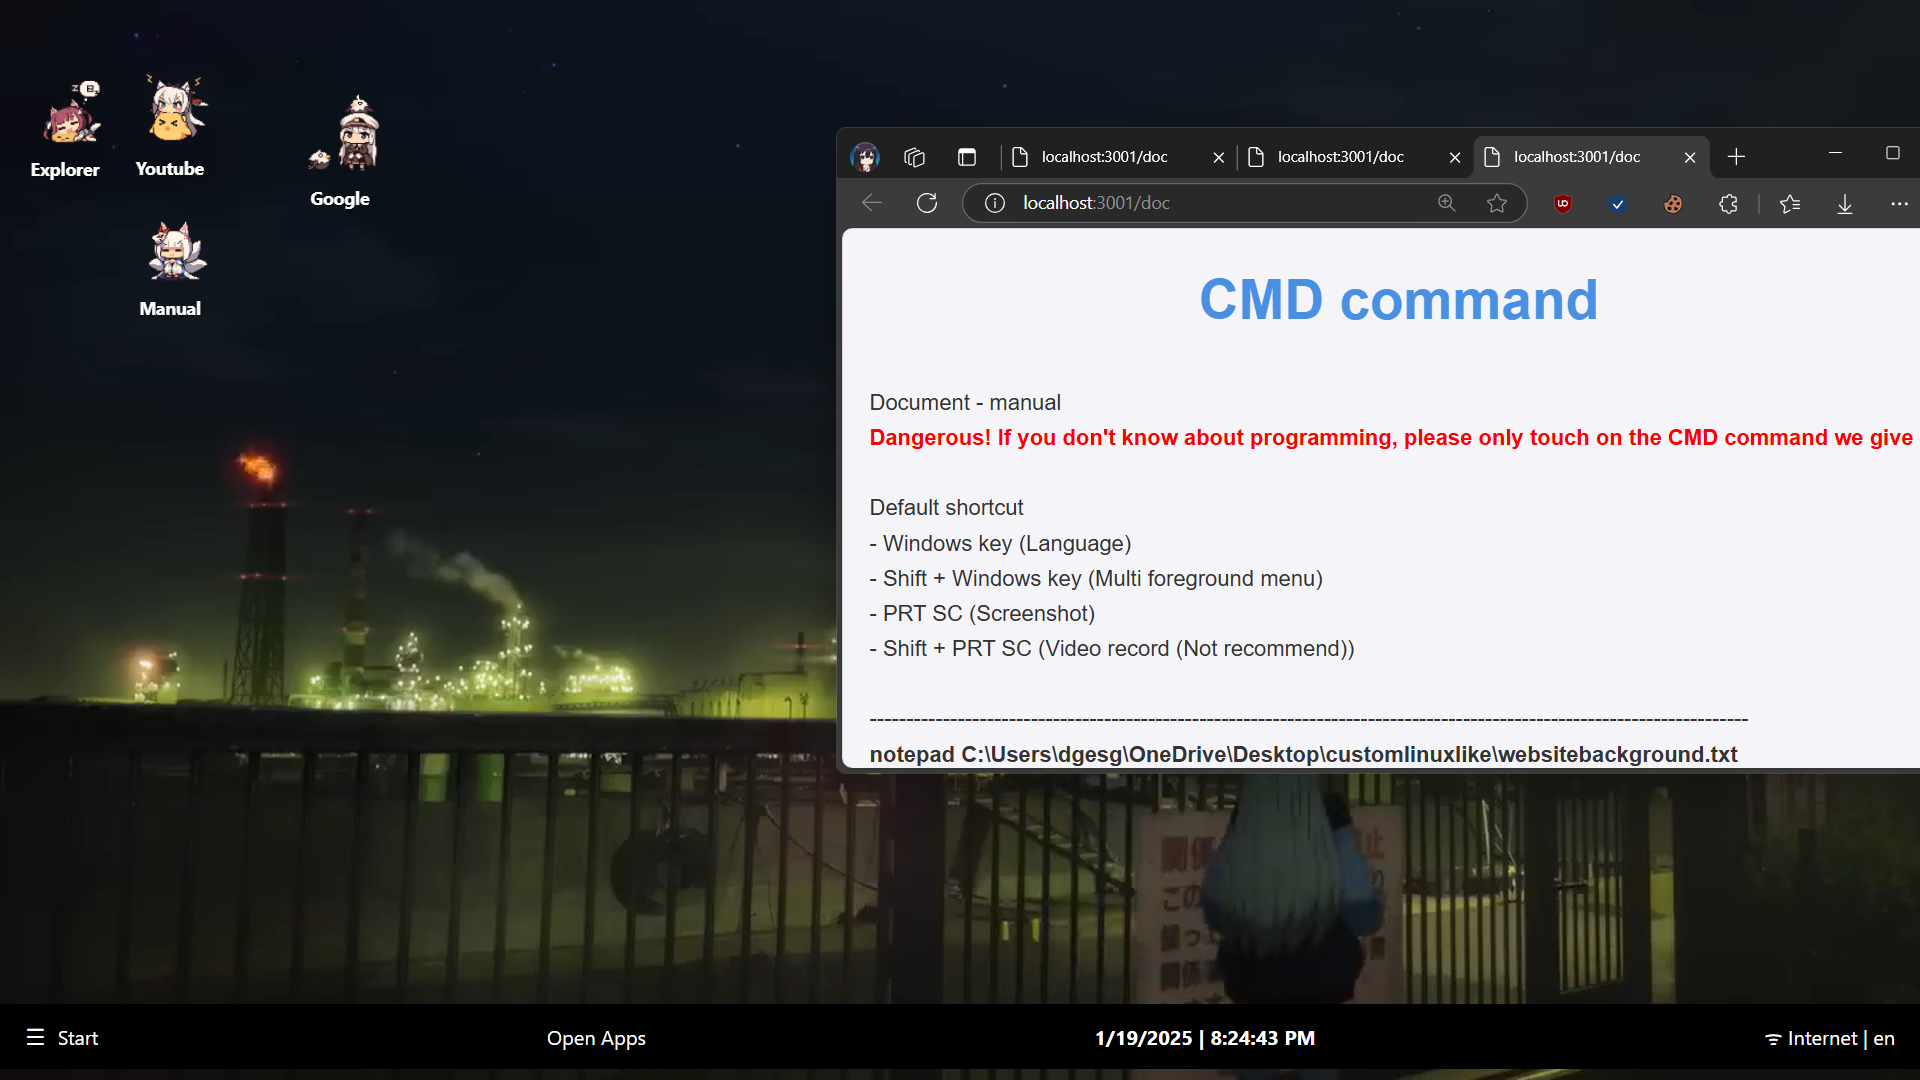Open the Manual desktop icon
This screenshot has width=1920, height=1080.
pyautogui.click(x=170, y=270)
